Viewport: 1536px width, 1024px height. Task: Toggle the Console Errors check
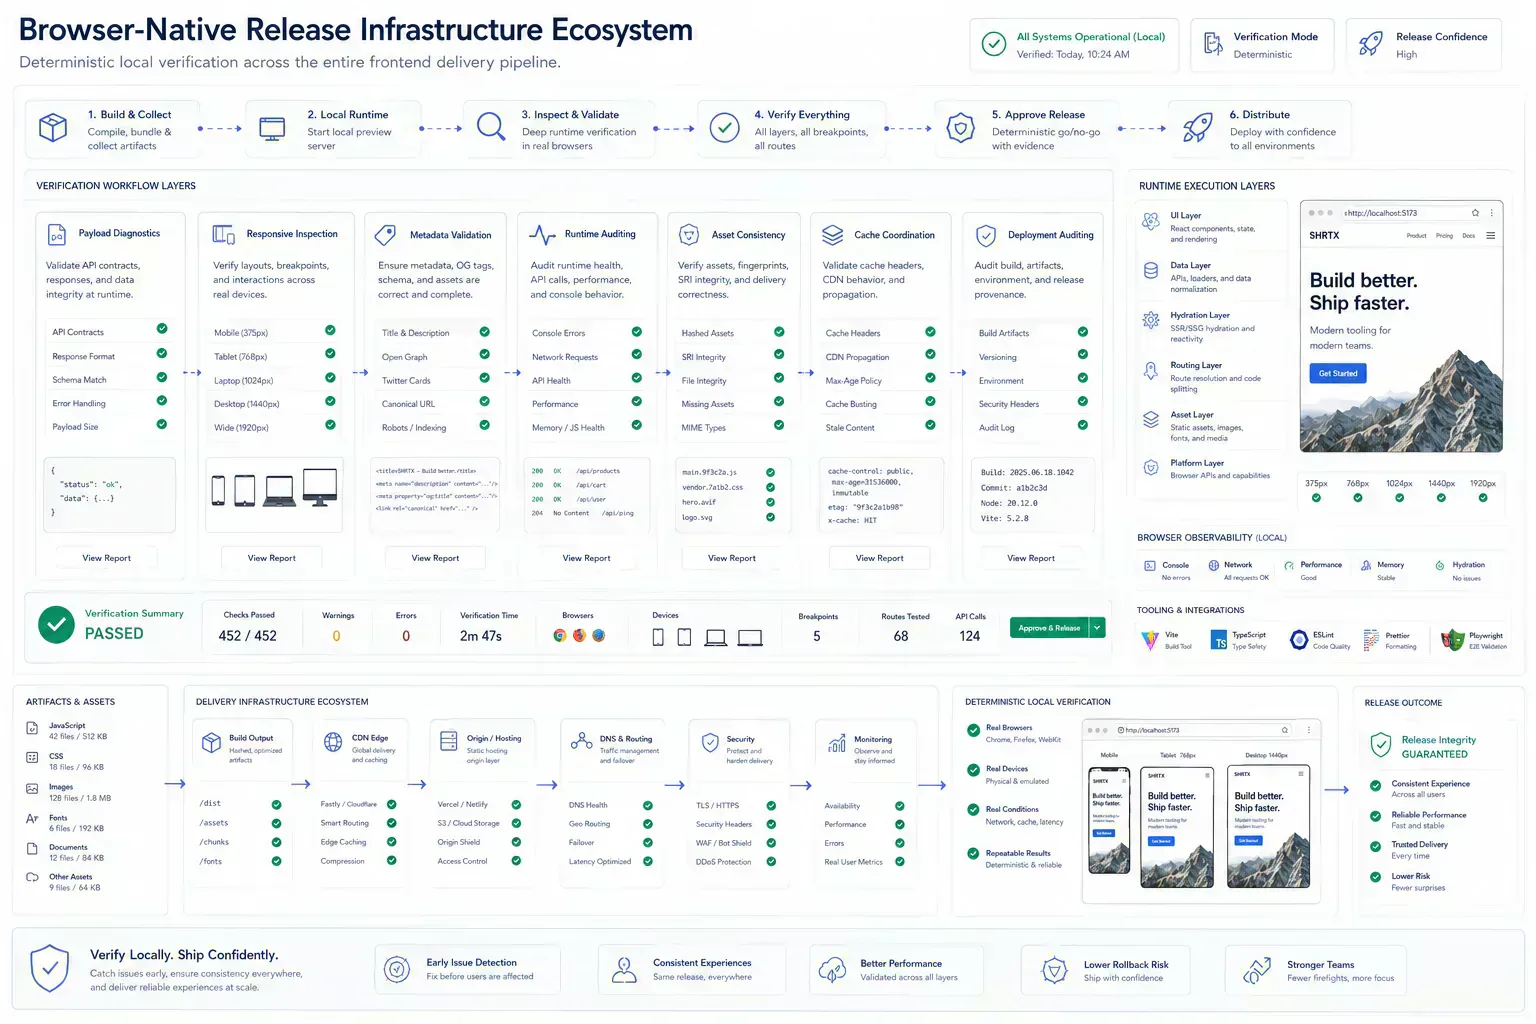click(x=636, y=331)
